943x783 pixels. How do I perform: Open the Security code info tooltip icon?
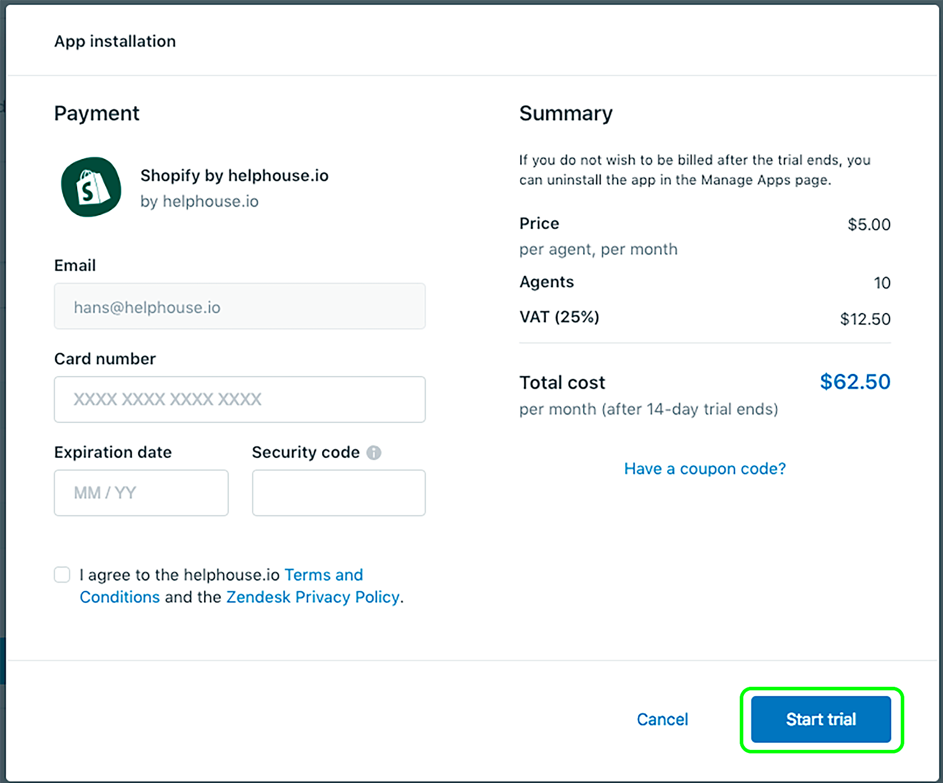374,452
